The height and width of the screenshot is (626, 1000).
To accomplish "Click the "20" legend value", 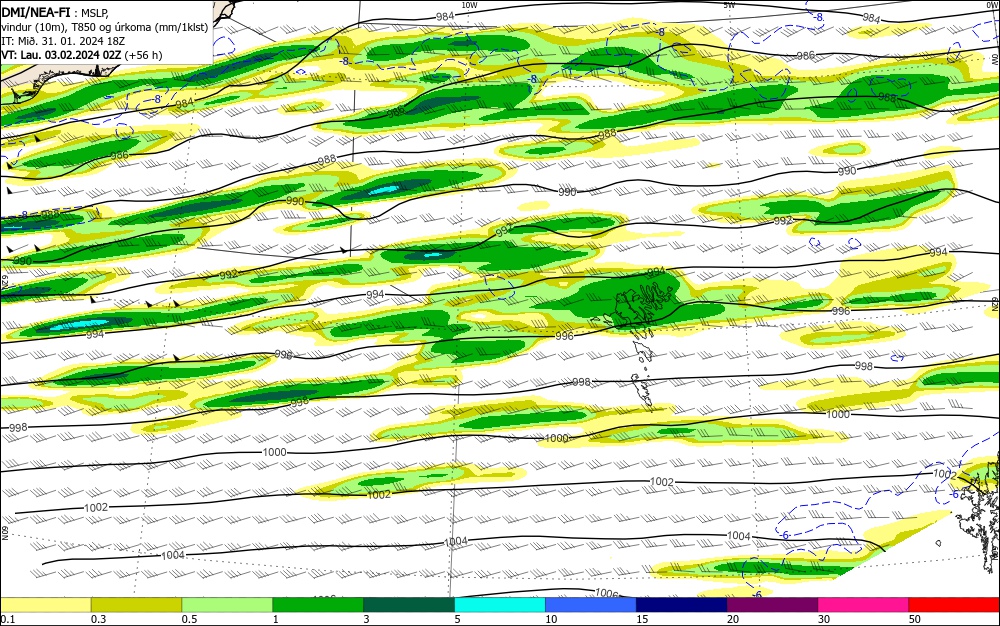I will point(733,619).
